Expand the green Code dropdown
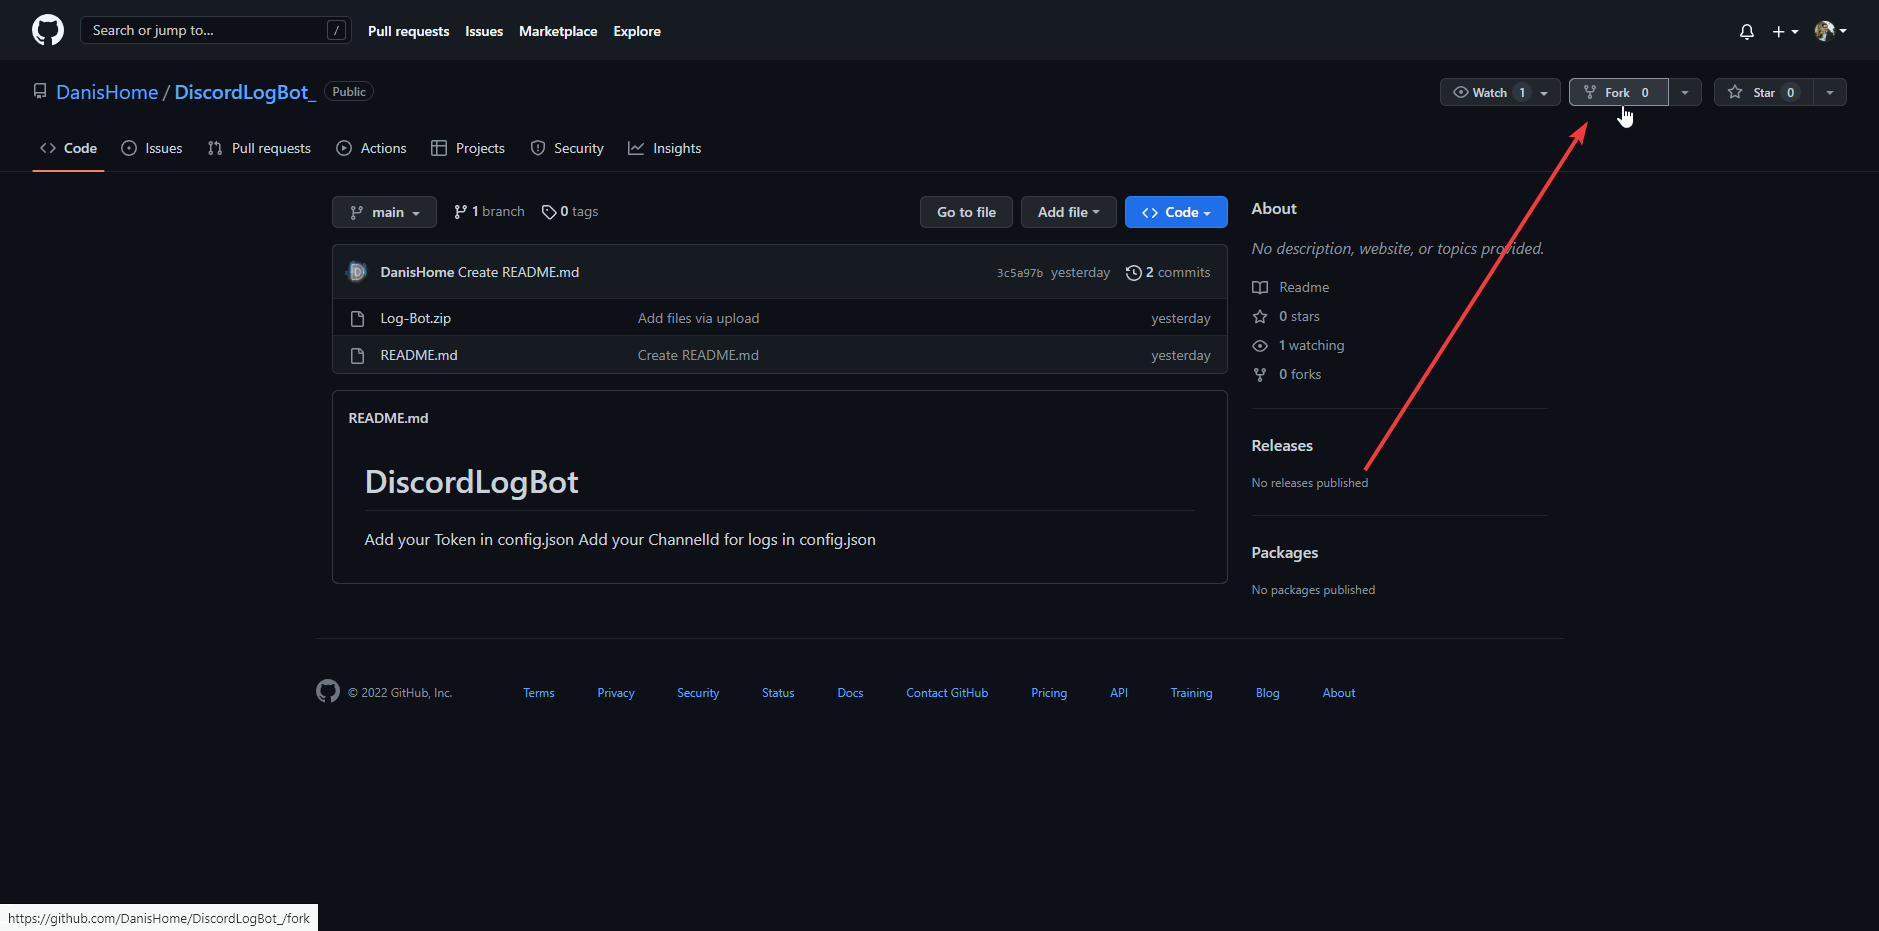The width and height of the screenshot is (1879, 931). point(1175,212)
